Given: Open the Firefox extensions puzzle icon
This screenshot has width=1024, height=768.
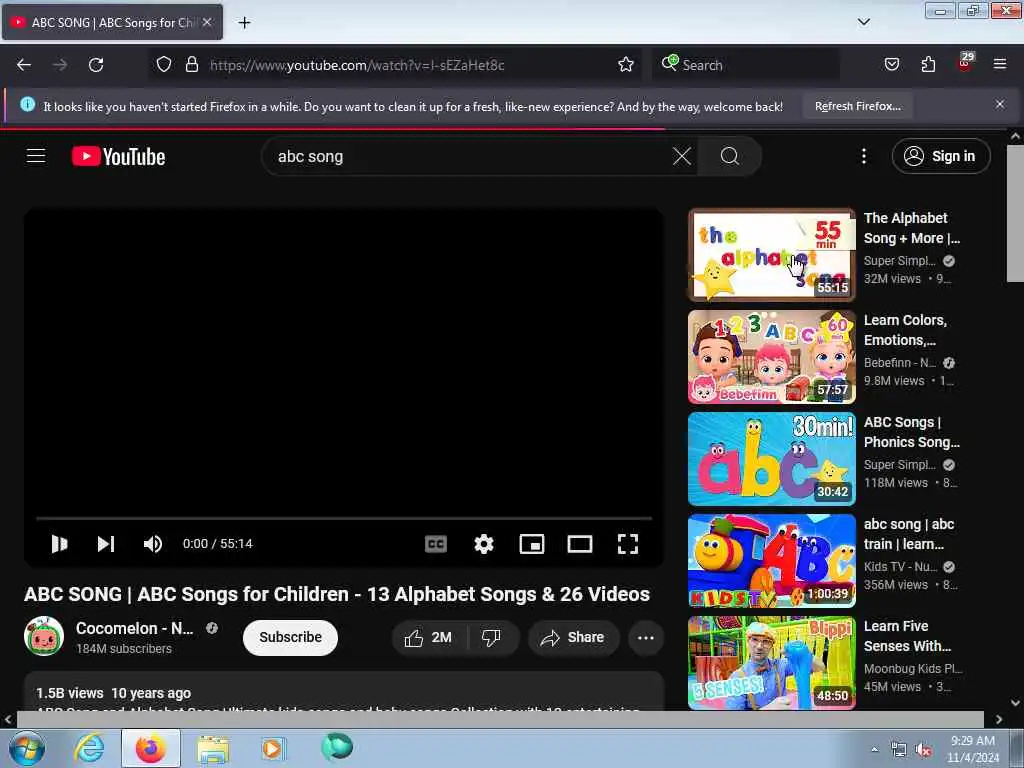Looking at the screenshot, I should pyautogui.click(x=928, y=64).
